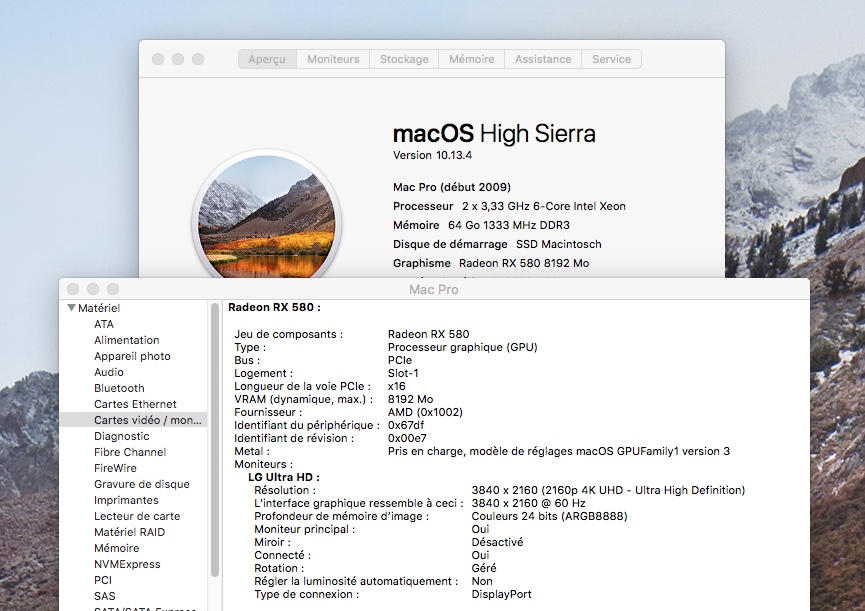Select Imprimantes in the sidebar
Image resolution: width=865 pixels, height=611 pixels.
tap(126, 500)
